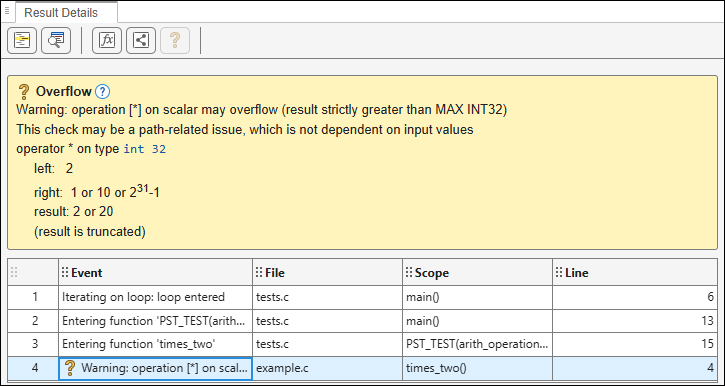Viewport: 725px width, 386px height.
Task: Click the Overflow heading text
Action: (64, 92)
